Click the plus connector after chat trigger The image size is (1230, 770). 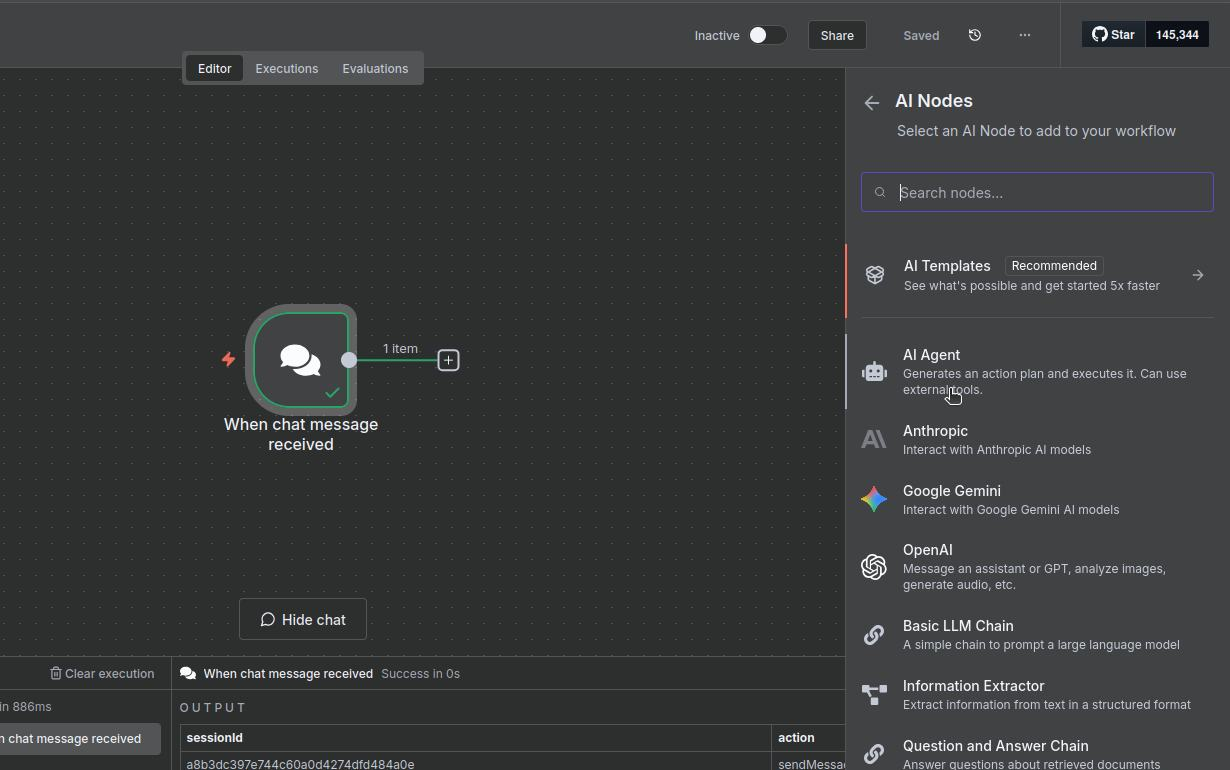coord(448,360)
